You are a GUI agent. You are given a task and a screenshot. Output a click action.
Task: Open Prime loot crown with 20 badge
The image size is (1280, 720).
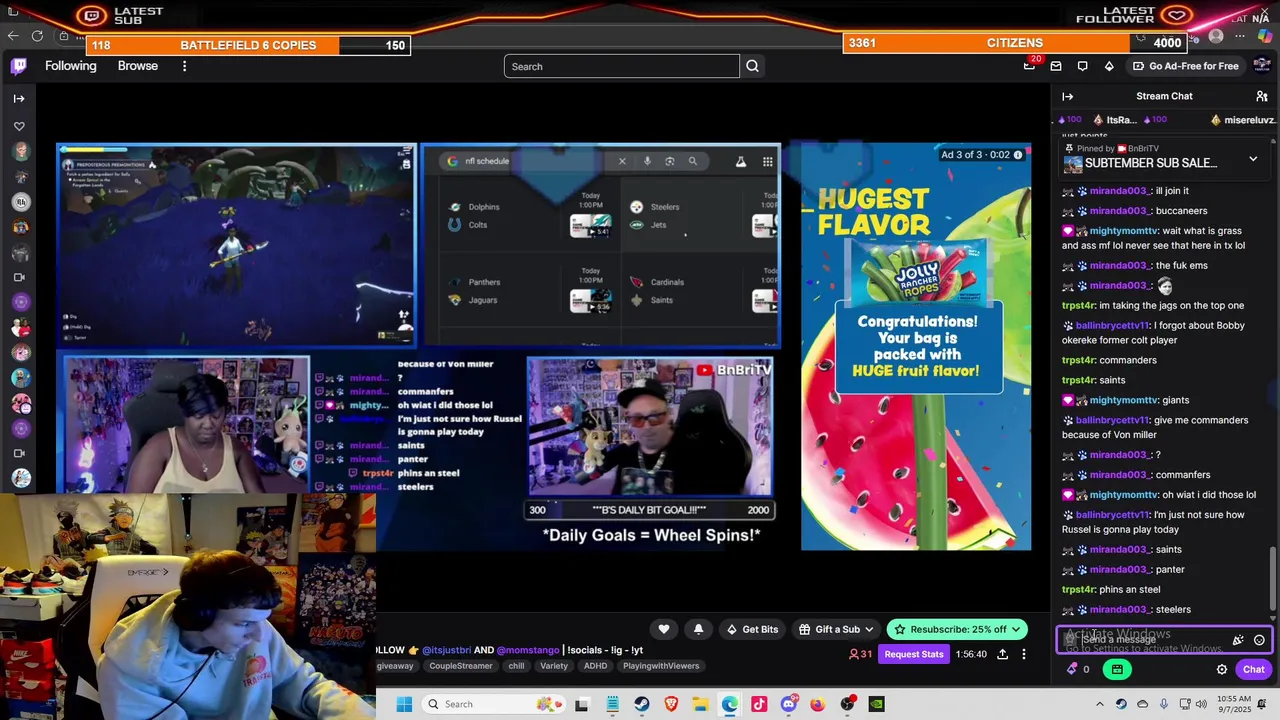click(1030, 65)
